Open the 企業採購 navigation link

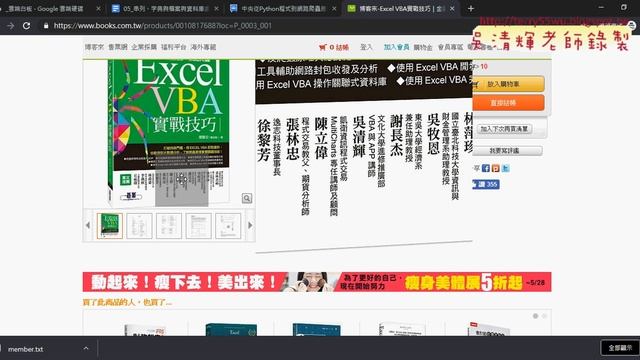tap(144, 47)
